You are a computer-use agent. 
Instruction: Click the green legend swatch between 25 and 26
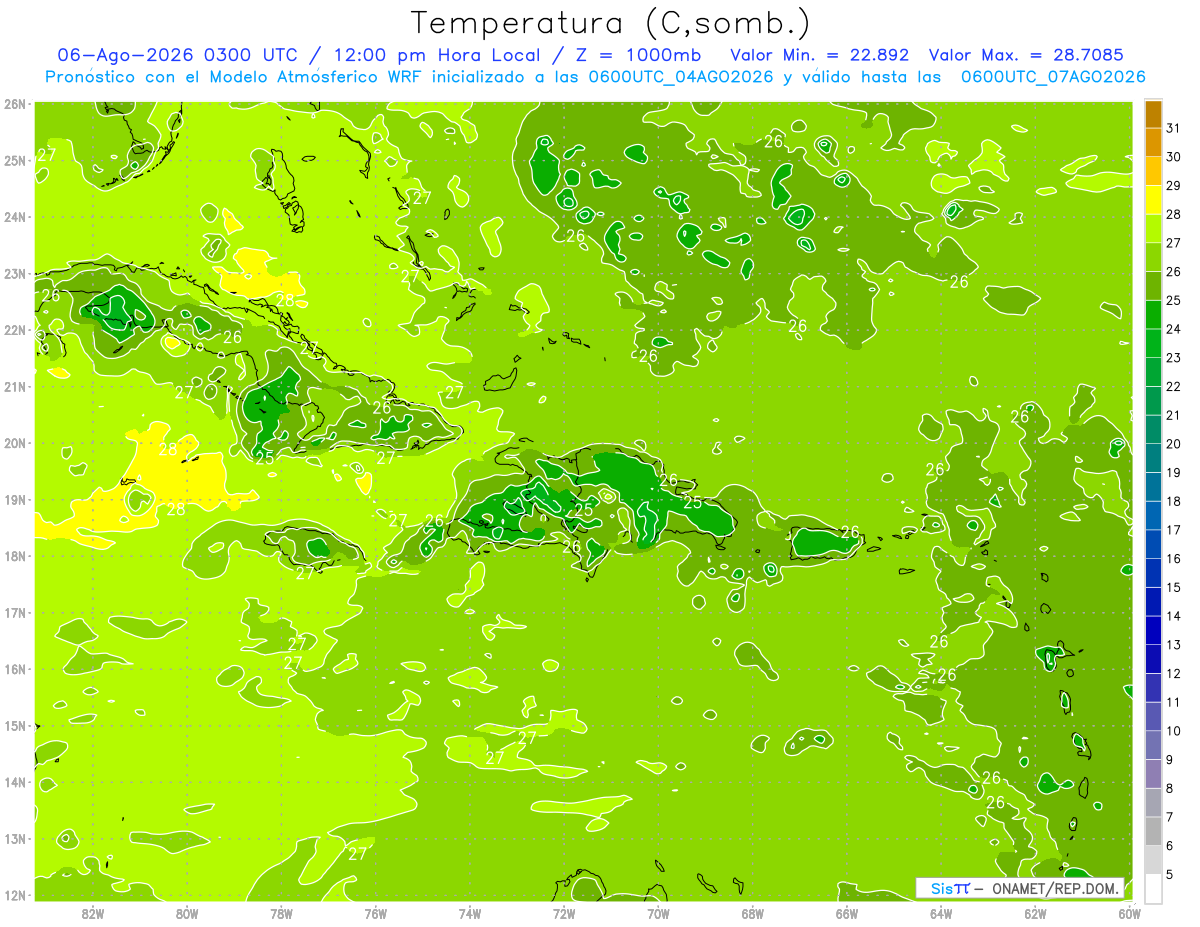1153,286
